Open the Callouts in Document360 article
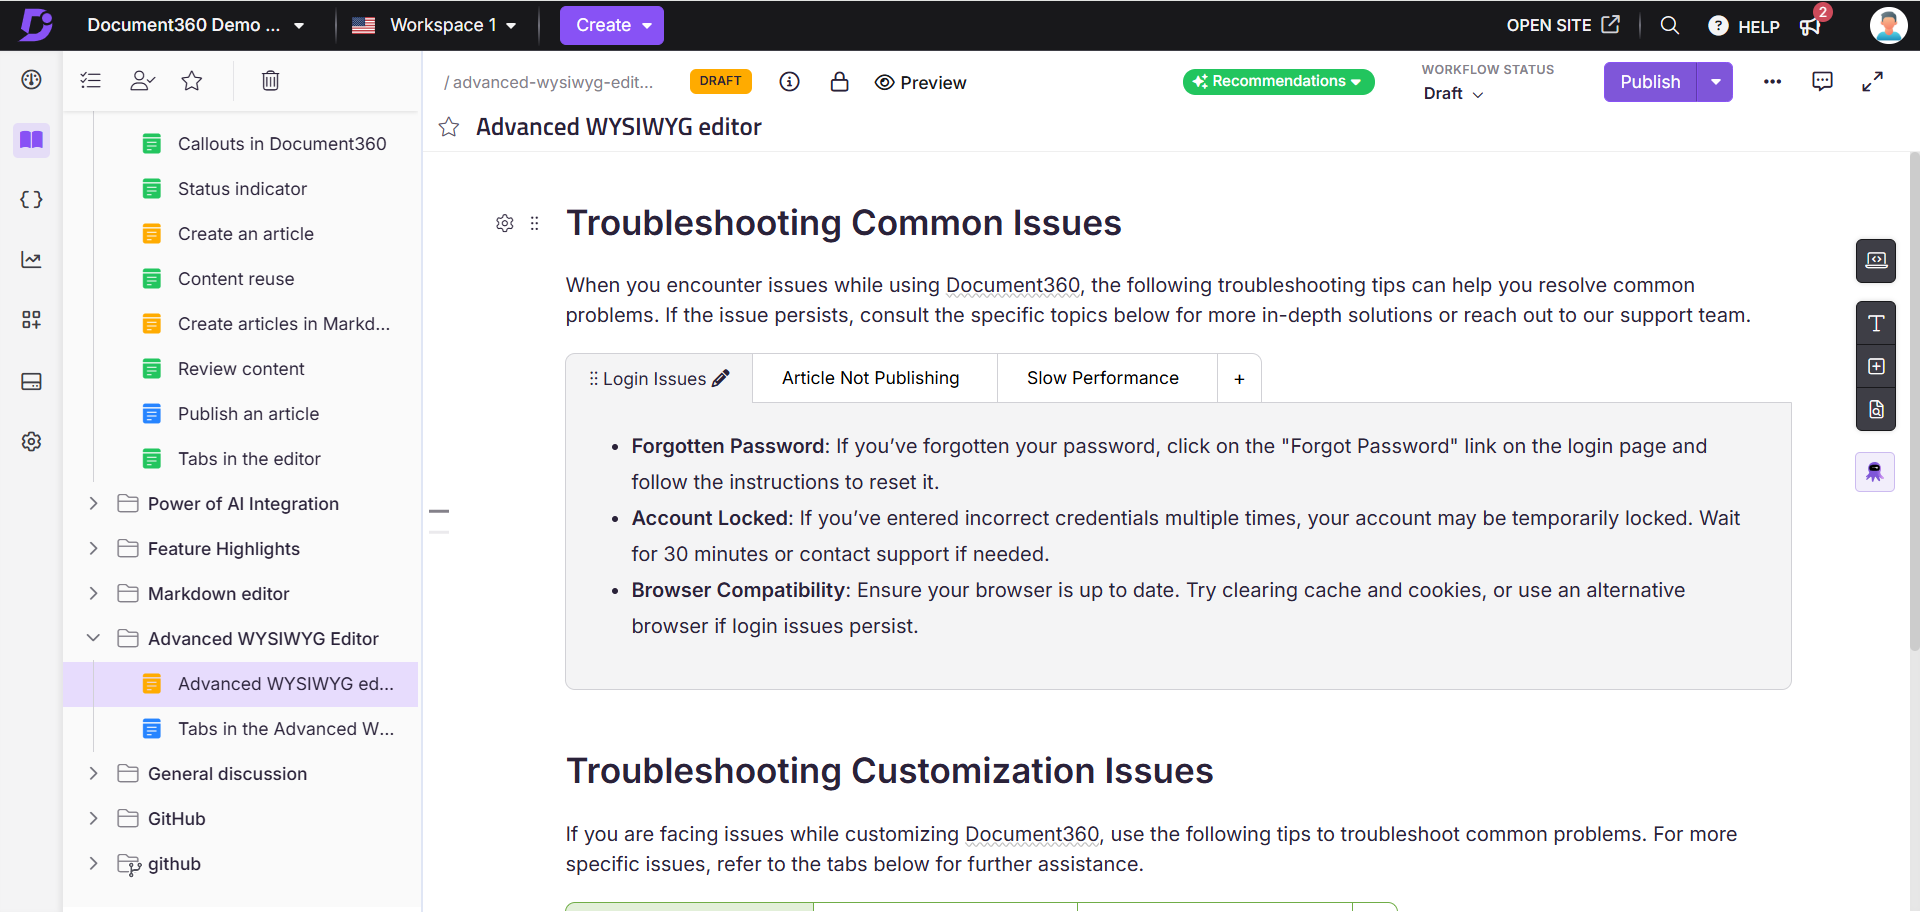 tap(282, 143)
